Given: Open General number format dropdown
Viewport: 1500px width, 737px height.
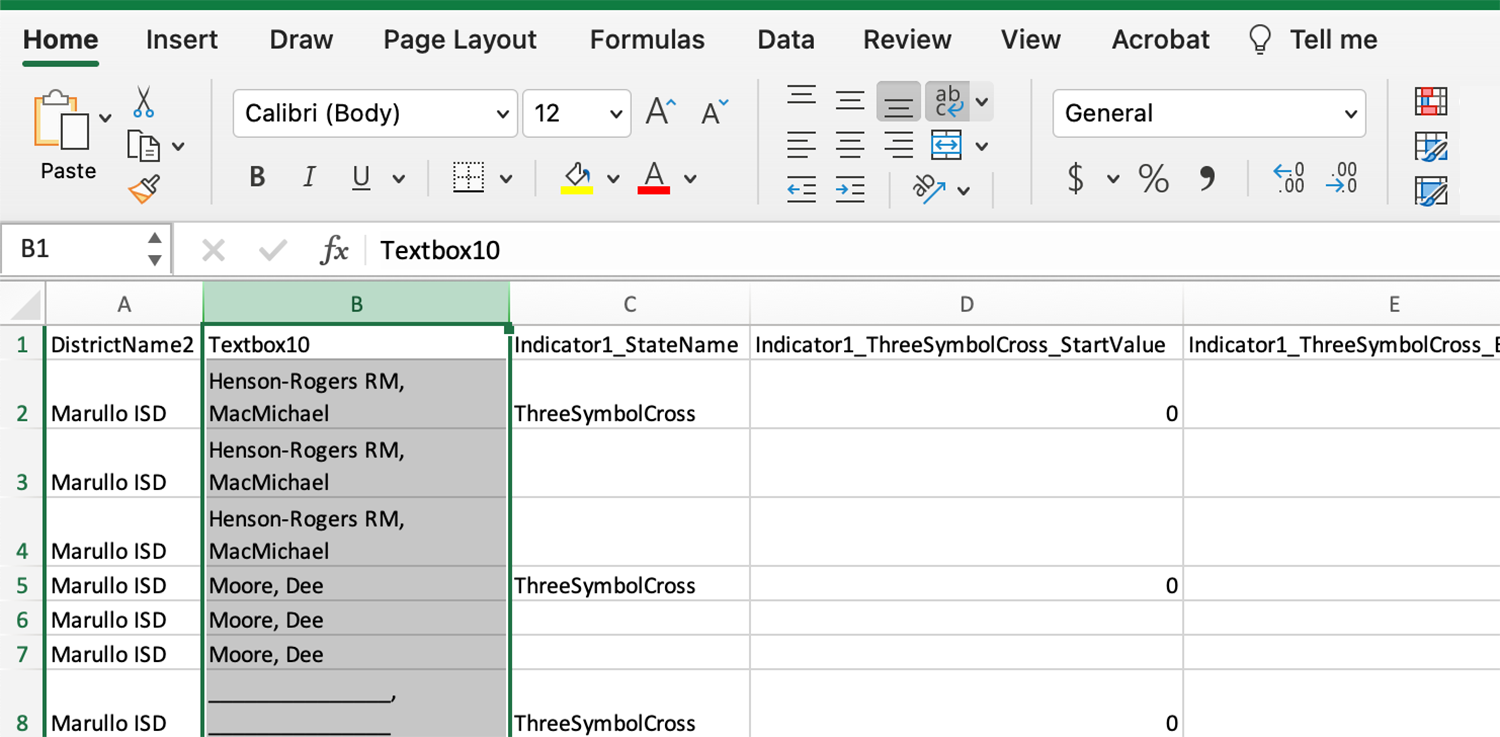Looking at the screenshot, I should tap(1351, 114).
